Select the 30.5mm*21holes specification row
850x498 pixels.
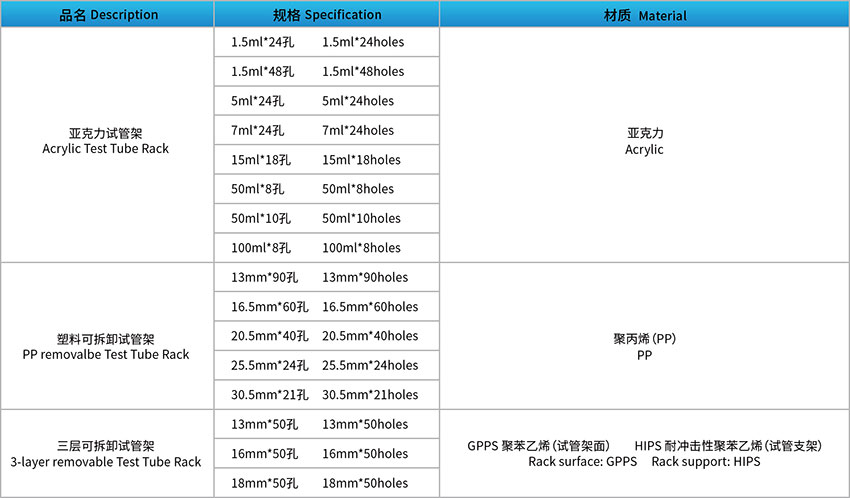coord(327,395)
